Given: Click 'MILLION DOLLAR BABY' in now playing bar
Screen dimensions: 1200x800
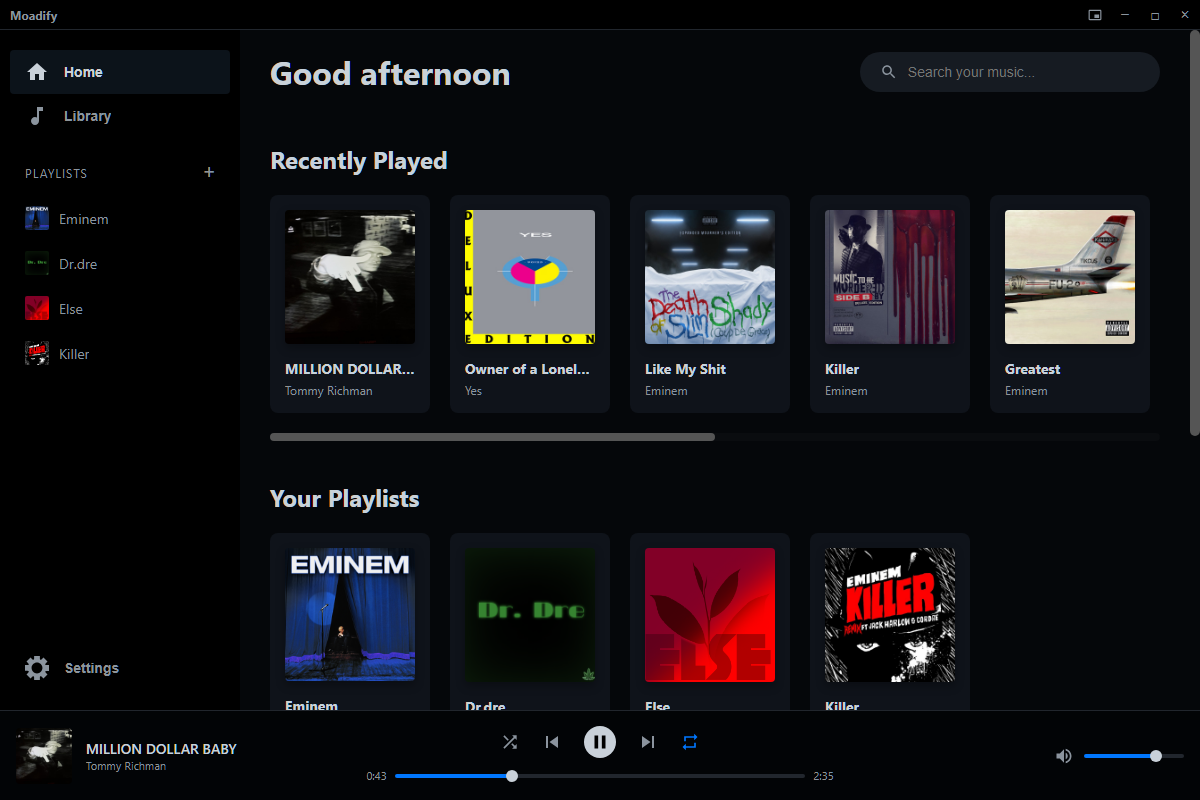Looking at the screenshot, I should pyautogui.click(x=161, y=749).
